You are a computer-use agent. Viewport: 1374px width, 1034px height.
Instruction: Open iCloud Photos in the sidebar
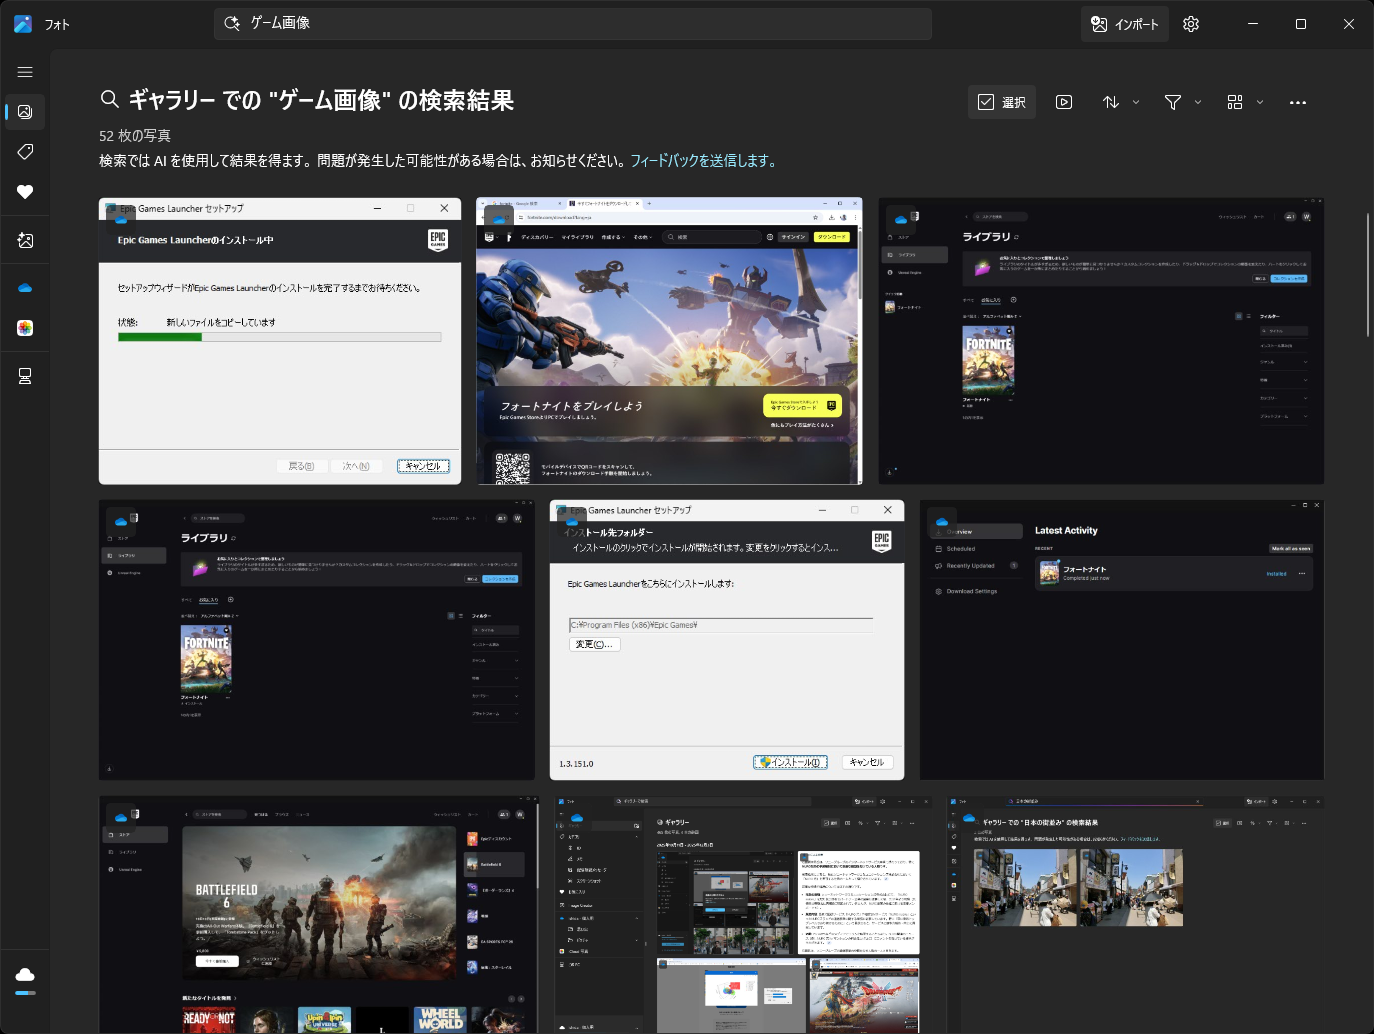(x=25, y=328)
